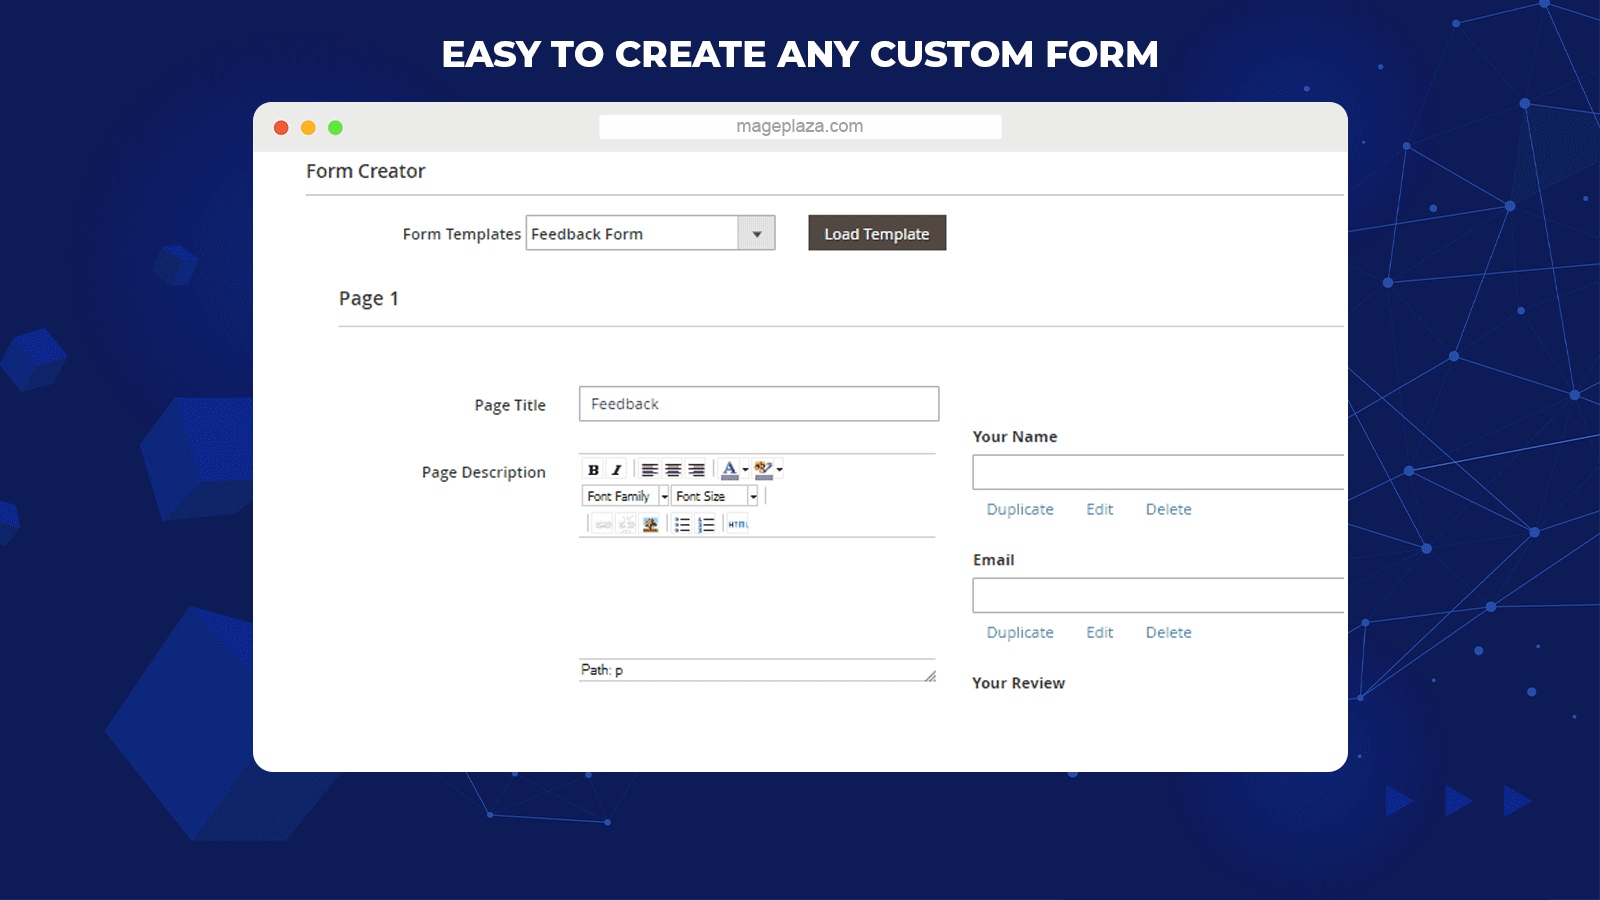Screen dimensions: 1600x900
Task: Click inside the Page Title input
Action: click(758, 403)
